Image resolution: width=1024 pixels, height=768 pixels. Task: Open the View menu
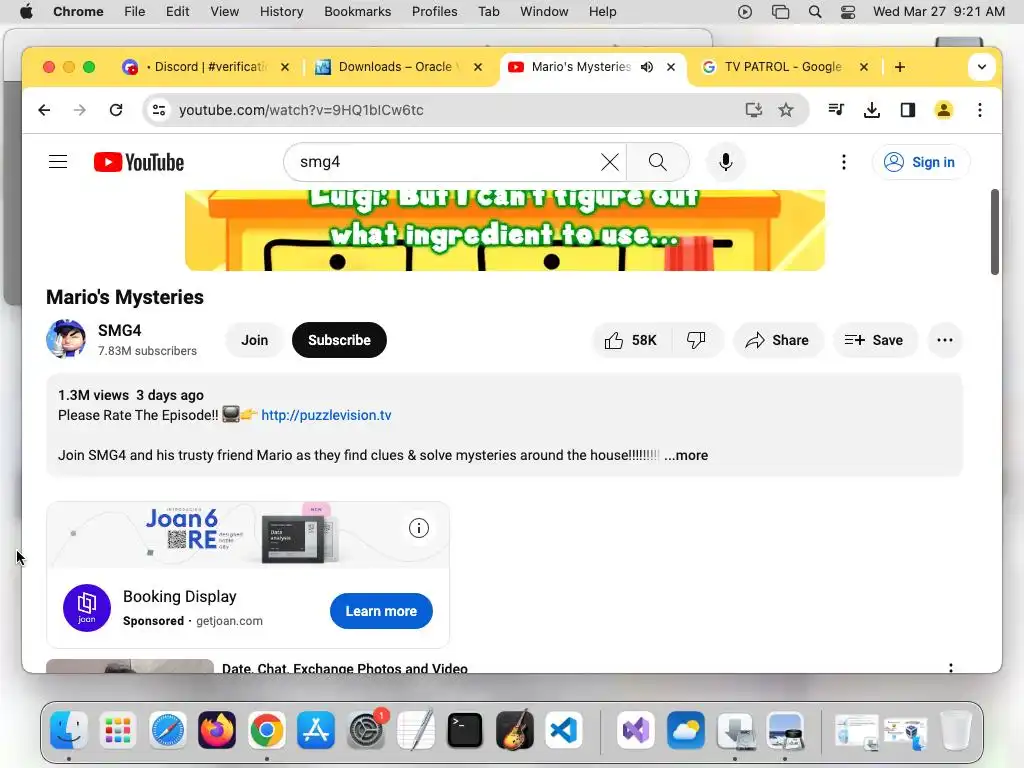(x=224, y=12)
